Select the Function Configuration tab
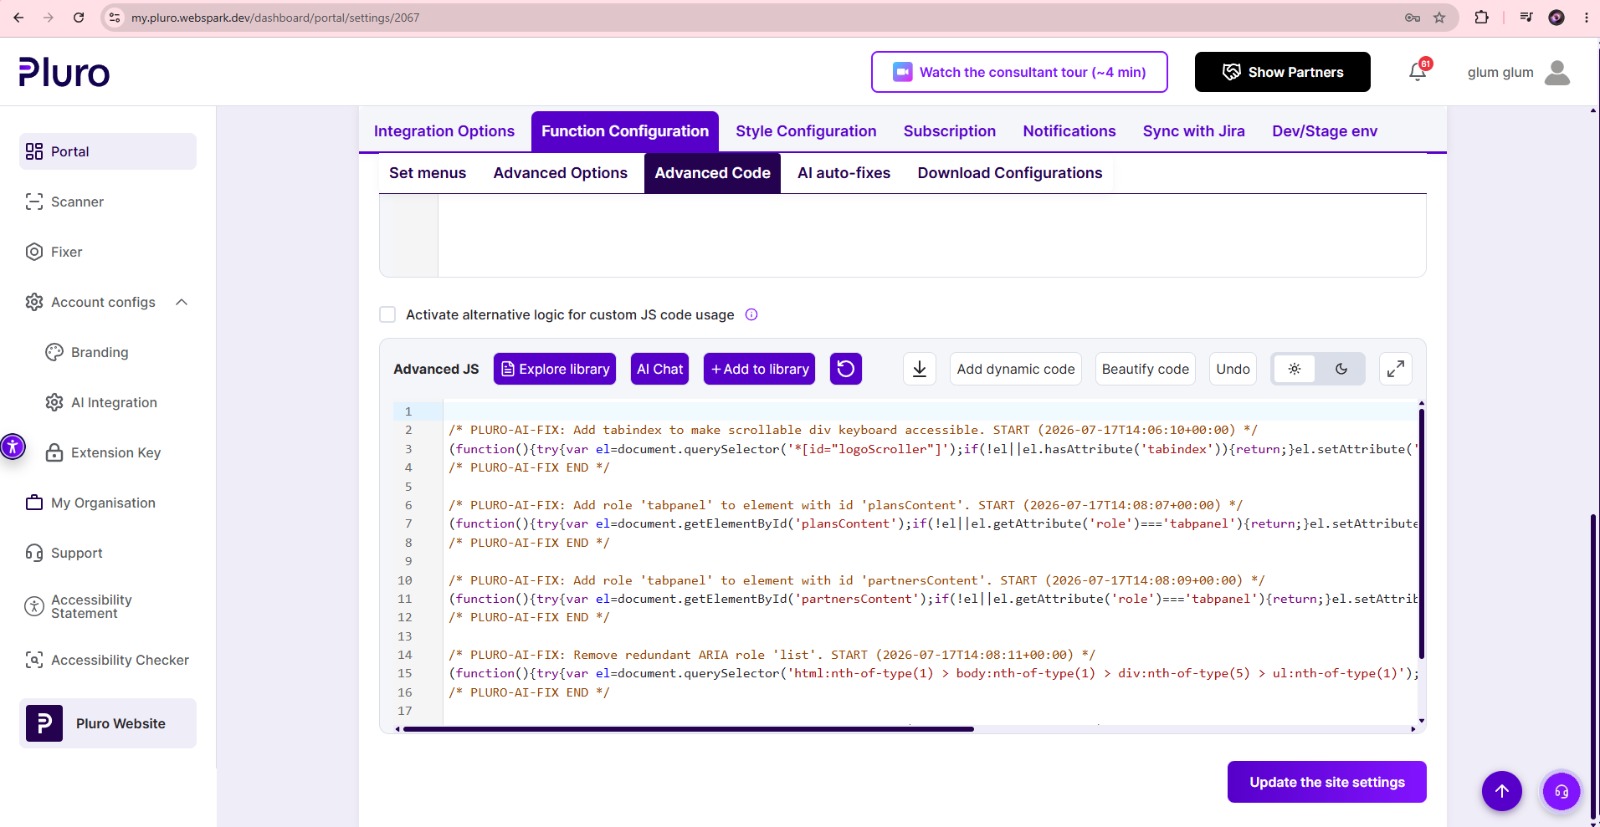 click(625, 131)
